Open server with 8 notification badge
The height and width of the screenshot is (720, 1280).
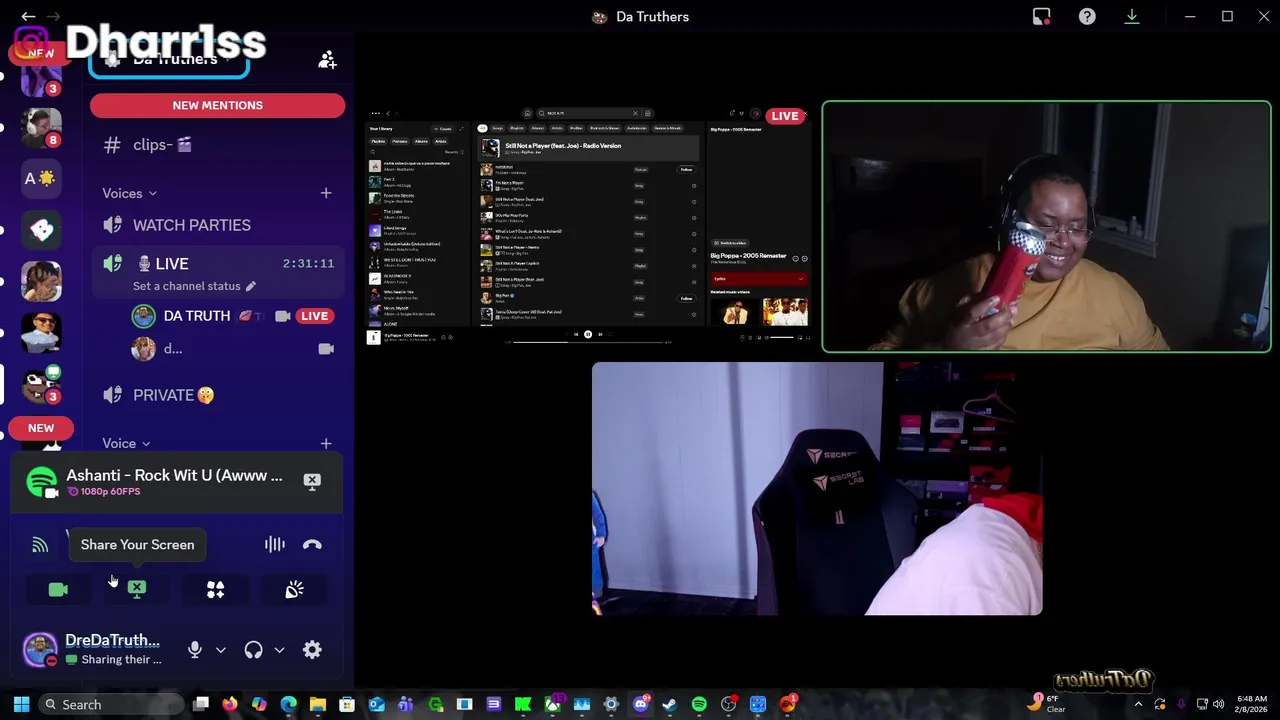tap(41, 126)
